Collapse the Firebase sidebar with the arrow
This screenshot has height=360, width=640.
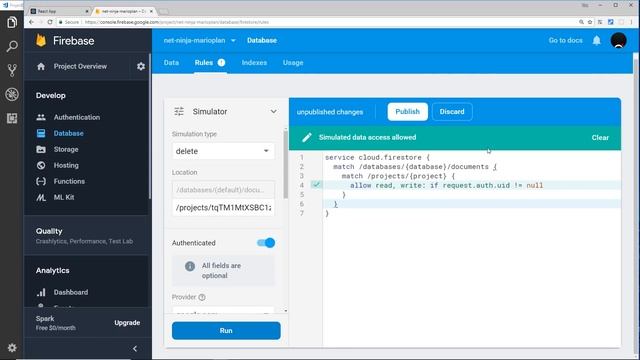click(135, 349)
